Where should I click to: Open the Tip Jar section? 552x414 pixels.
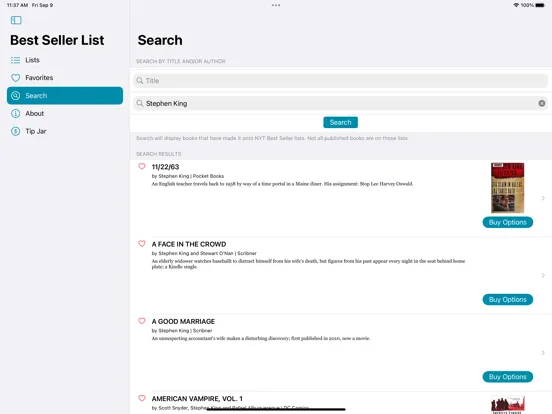(65, 131)
